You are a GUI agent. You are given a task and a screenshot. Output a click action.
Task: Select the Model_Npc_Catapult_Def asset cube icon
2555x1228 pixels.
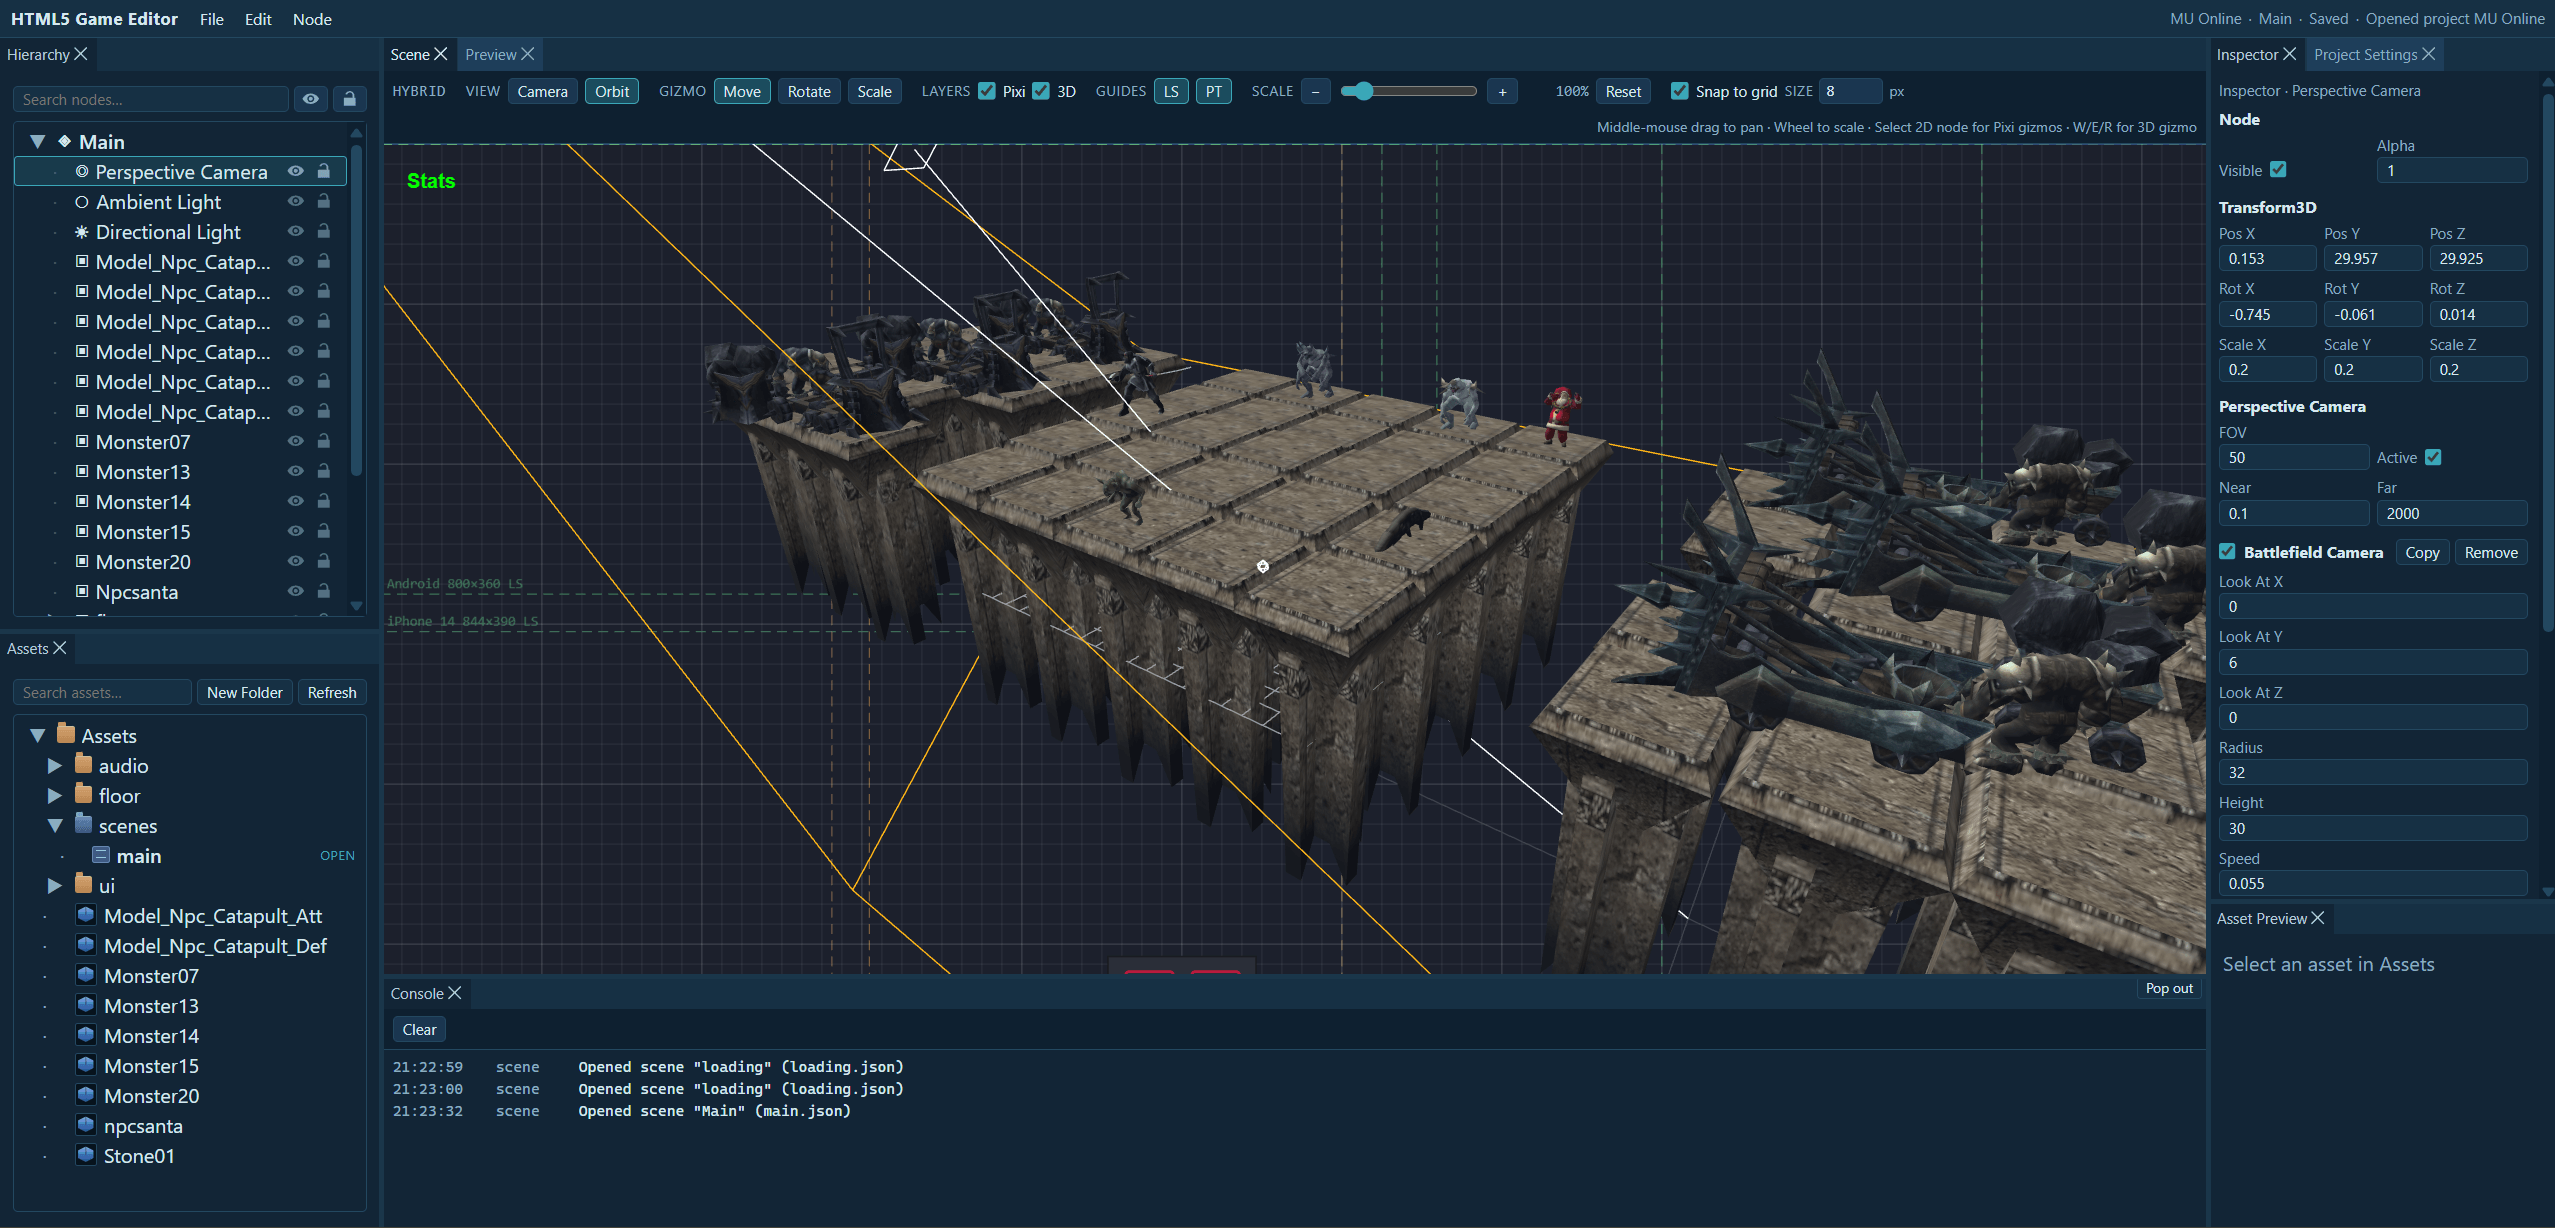(86, 945)
